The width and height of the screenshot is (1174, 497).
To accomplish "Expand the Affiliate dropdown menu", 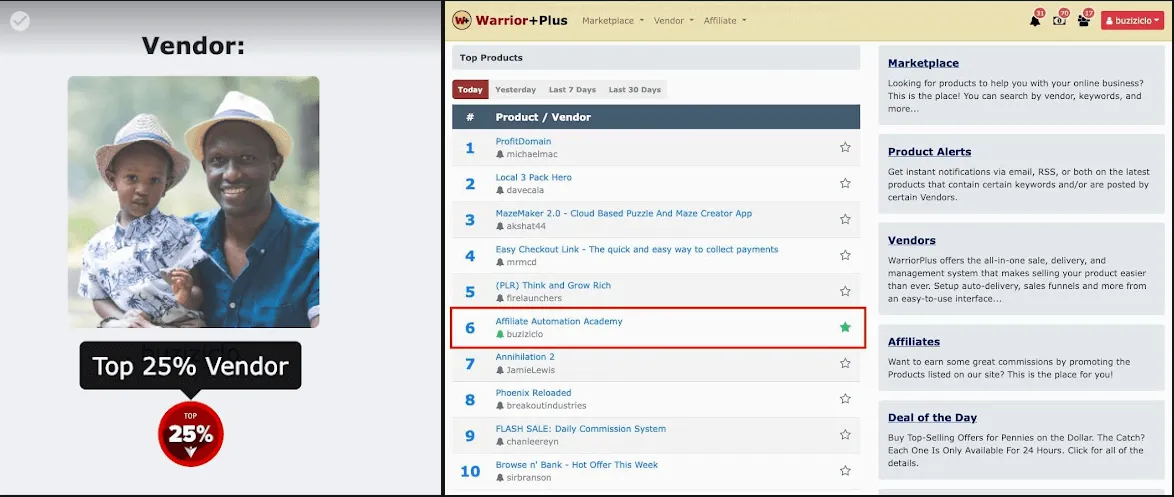I will click(x=725, y=21).
